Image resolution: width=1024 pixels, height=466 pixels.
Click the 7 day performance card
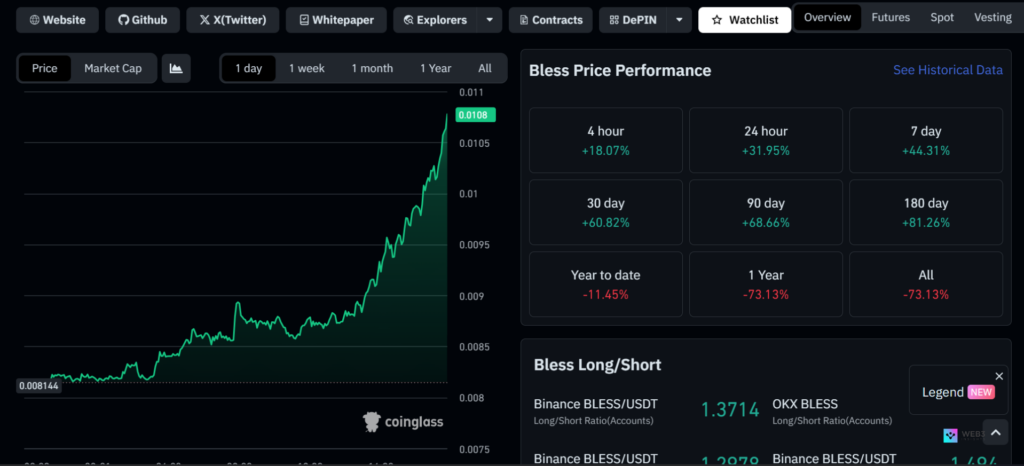[926, 140]
